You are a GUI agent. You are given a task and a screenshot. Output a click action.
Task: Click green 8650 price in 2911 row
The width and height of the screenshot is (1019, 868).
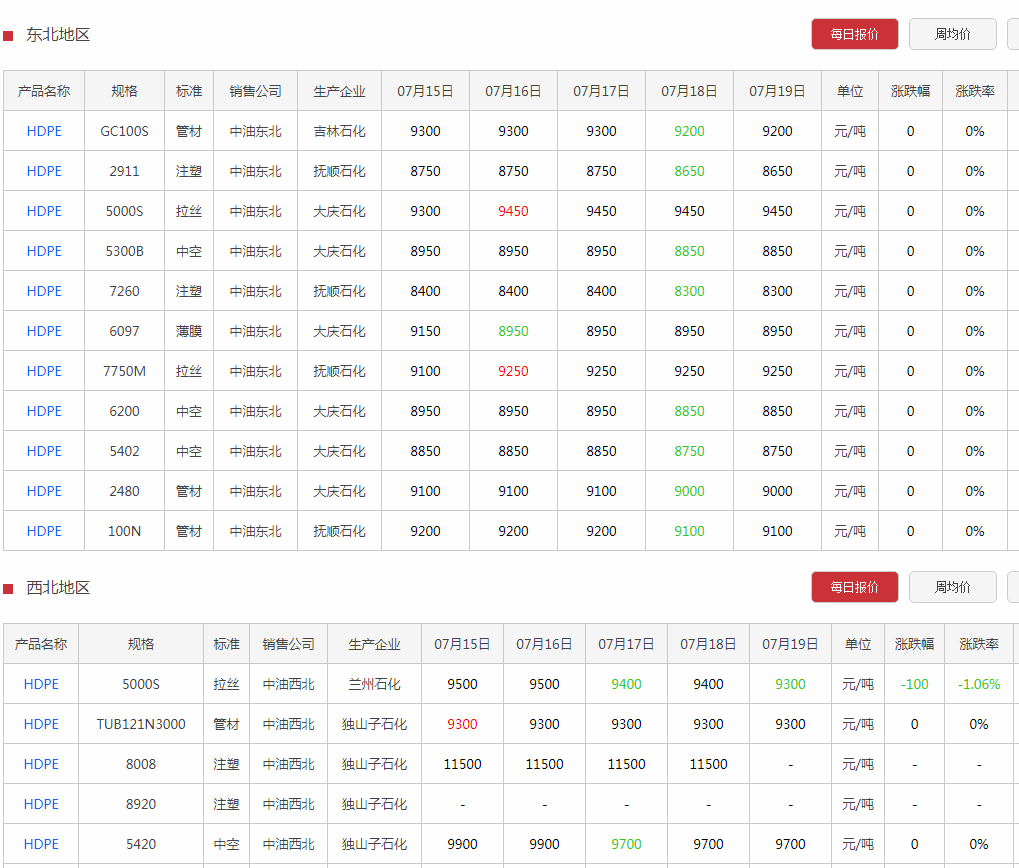(x=689, y=172)
